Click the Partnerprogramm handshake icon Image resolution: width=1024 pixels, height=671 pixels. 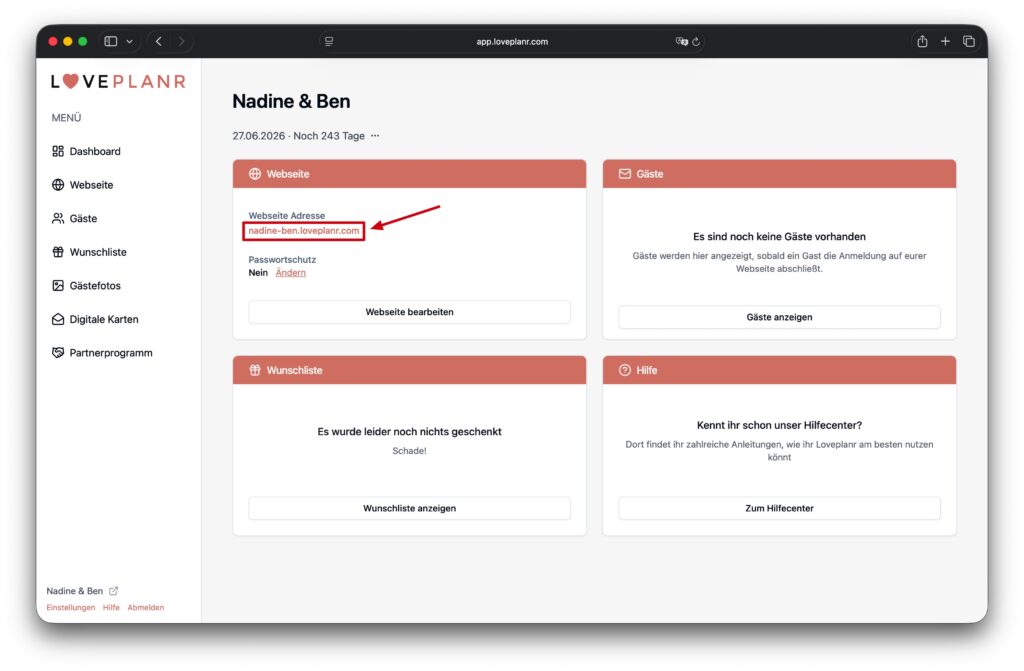pyautogui.click(x=58, y=353)
